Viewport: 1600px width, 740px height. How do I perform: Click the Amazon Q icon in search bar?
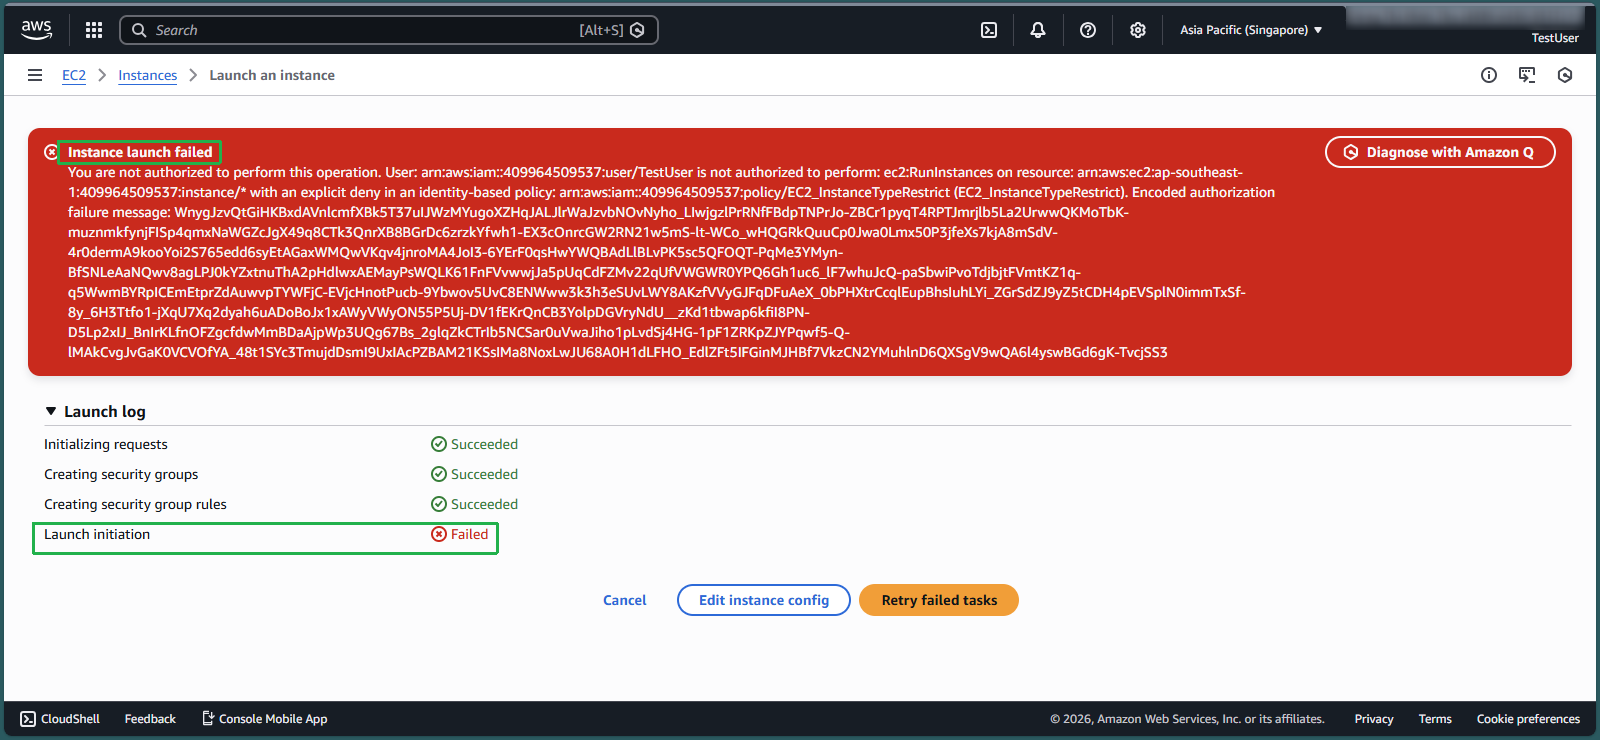637,30
